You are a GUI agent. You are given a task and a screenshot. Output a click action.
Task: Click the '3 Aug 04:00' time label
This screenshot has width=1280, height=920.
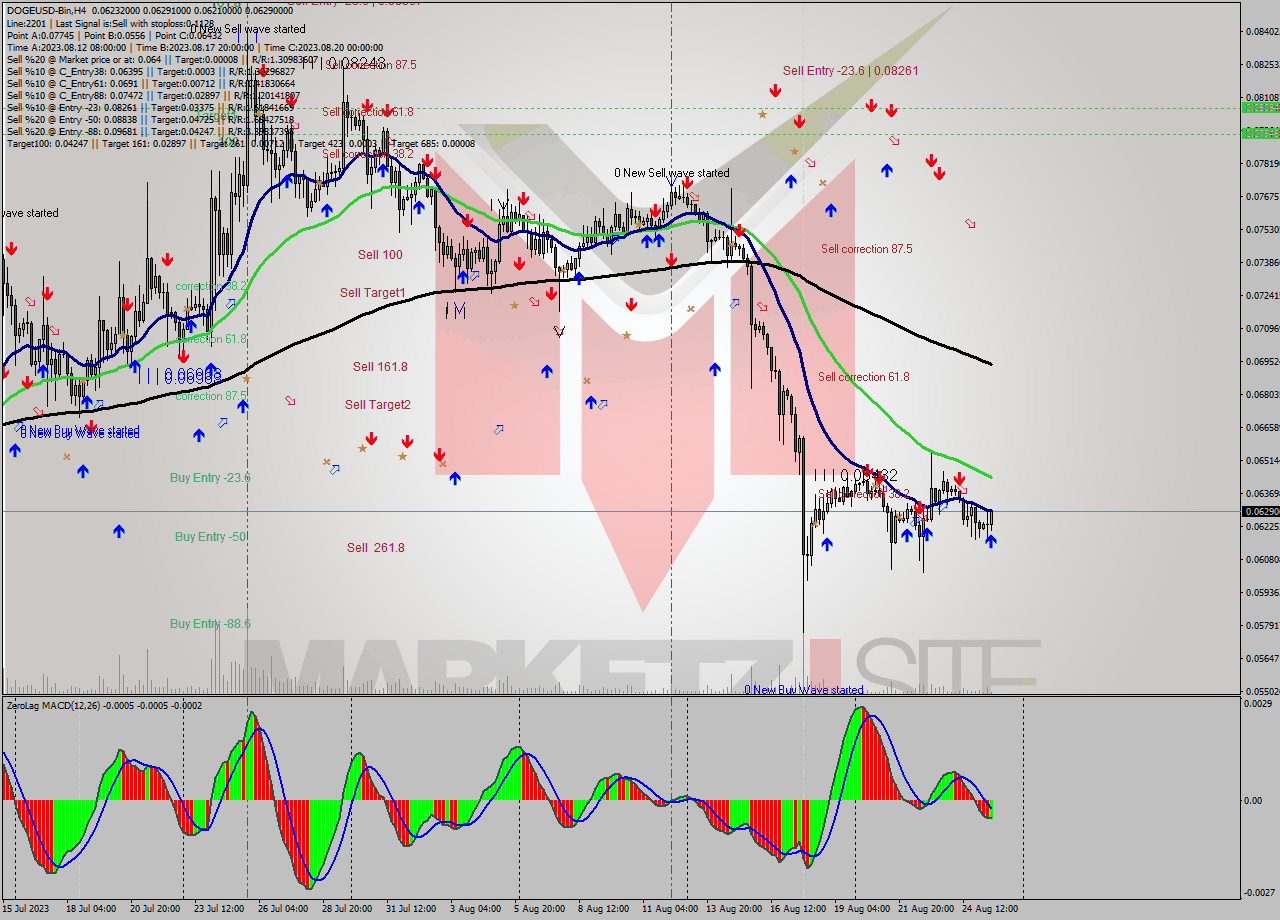point(476,909)
